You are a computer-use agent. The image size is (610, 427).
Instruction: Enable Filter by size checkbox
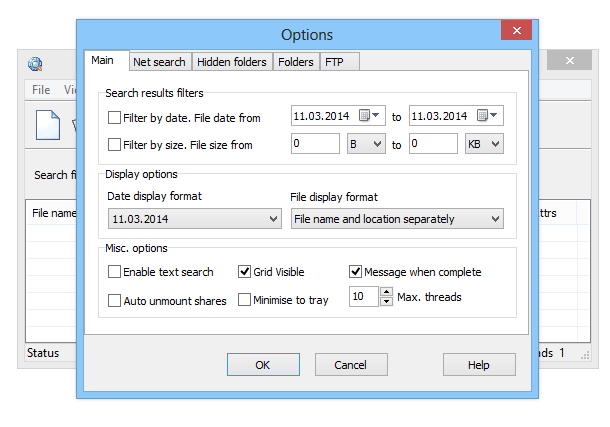tap(115, 145)
